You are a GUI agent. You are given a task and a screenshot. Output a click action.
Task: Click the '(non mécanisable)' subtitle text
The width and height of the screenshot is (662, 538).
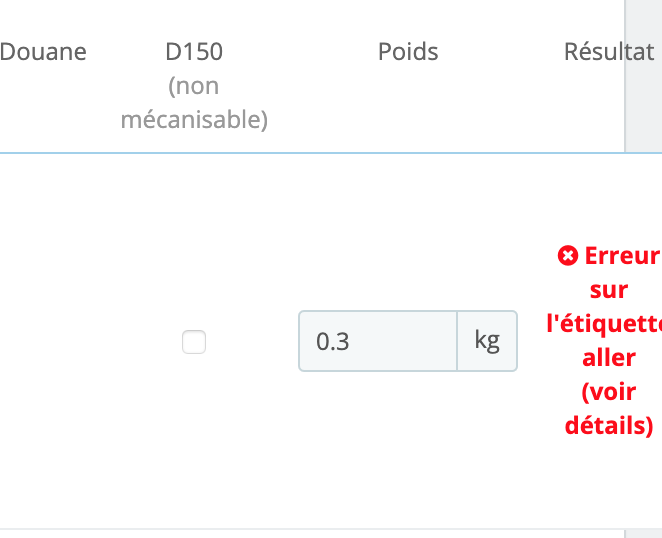(194, 104)
